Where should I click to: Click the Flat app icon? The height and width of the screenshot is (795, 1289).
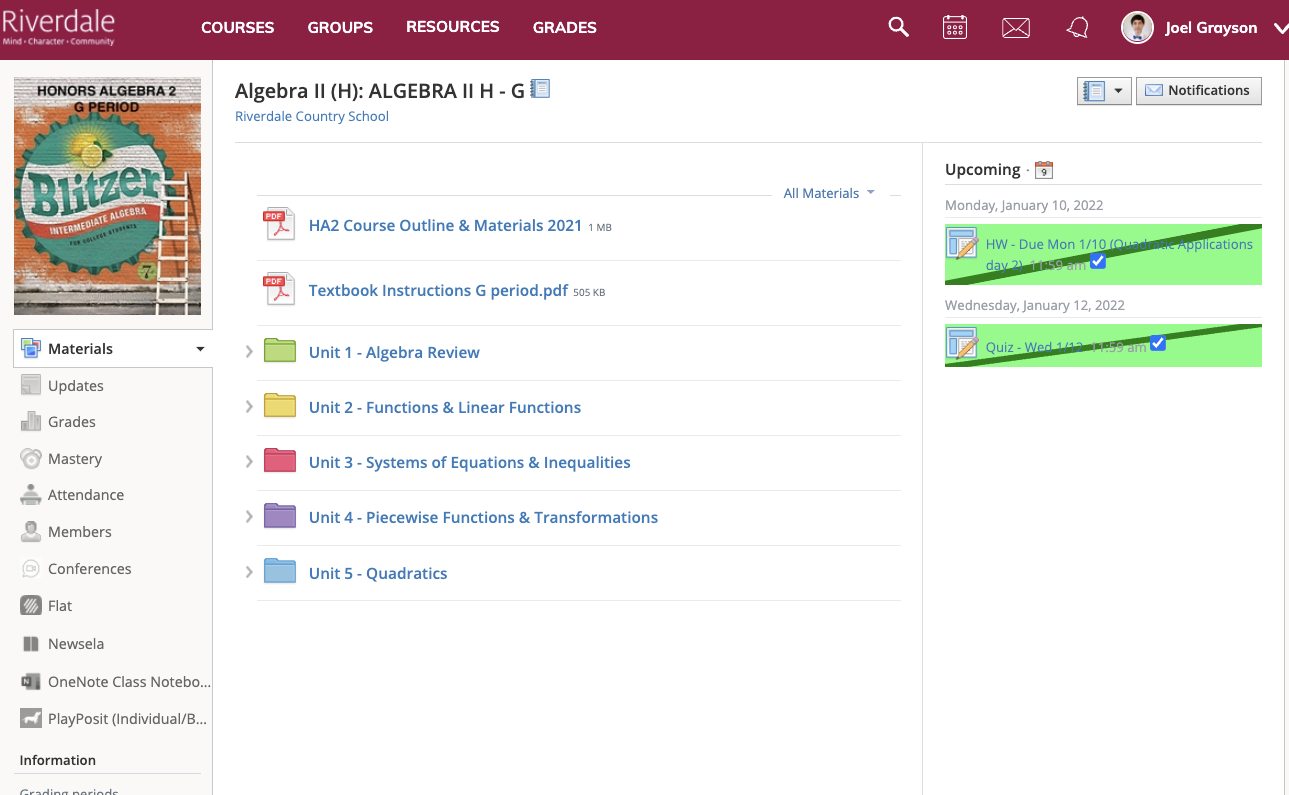pos(31,606)
